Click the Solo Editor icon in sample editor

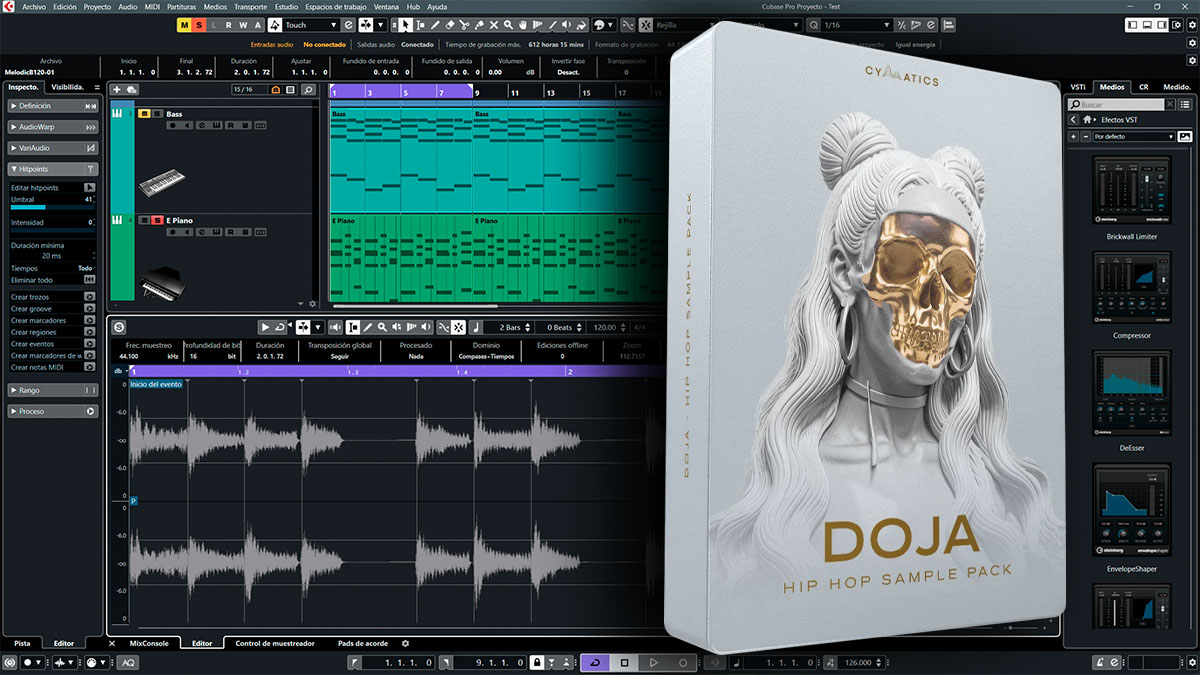tap(119, 327)
